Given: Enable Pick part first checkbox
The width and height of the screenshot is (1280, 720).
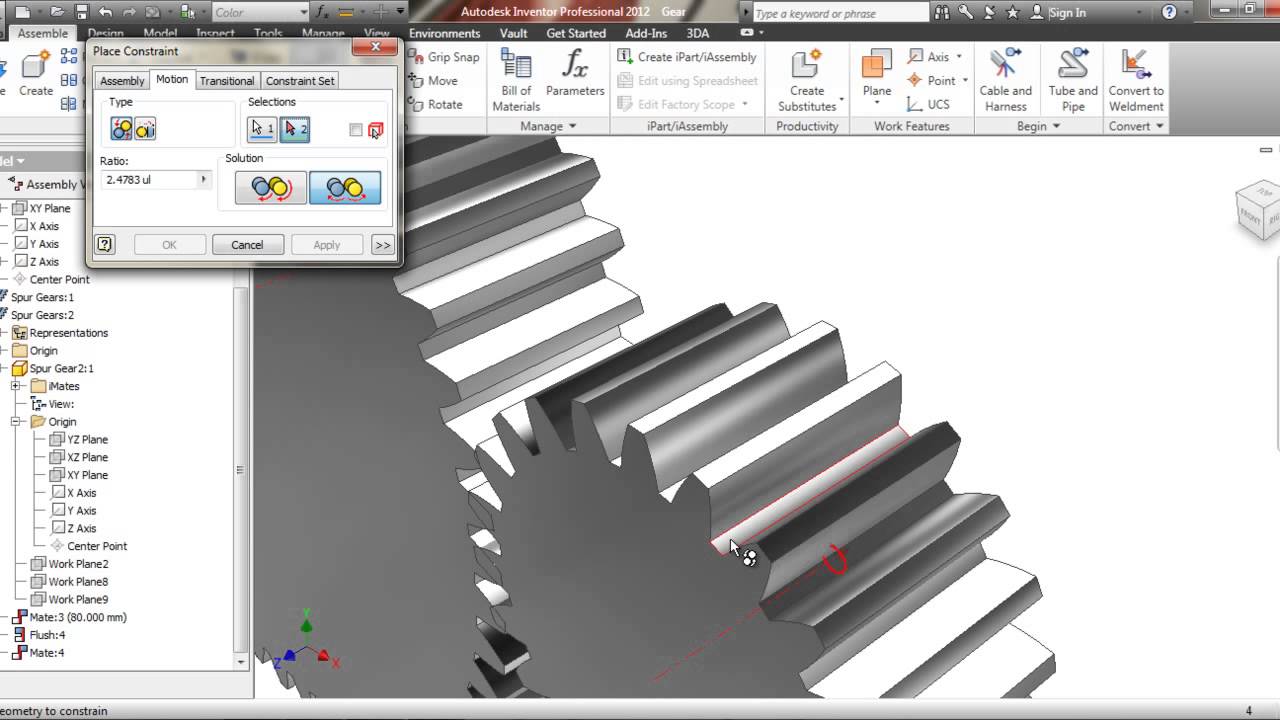Looking at the screenshot, I should [x=355, y=130].
